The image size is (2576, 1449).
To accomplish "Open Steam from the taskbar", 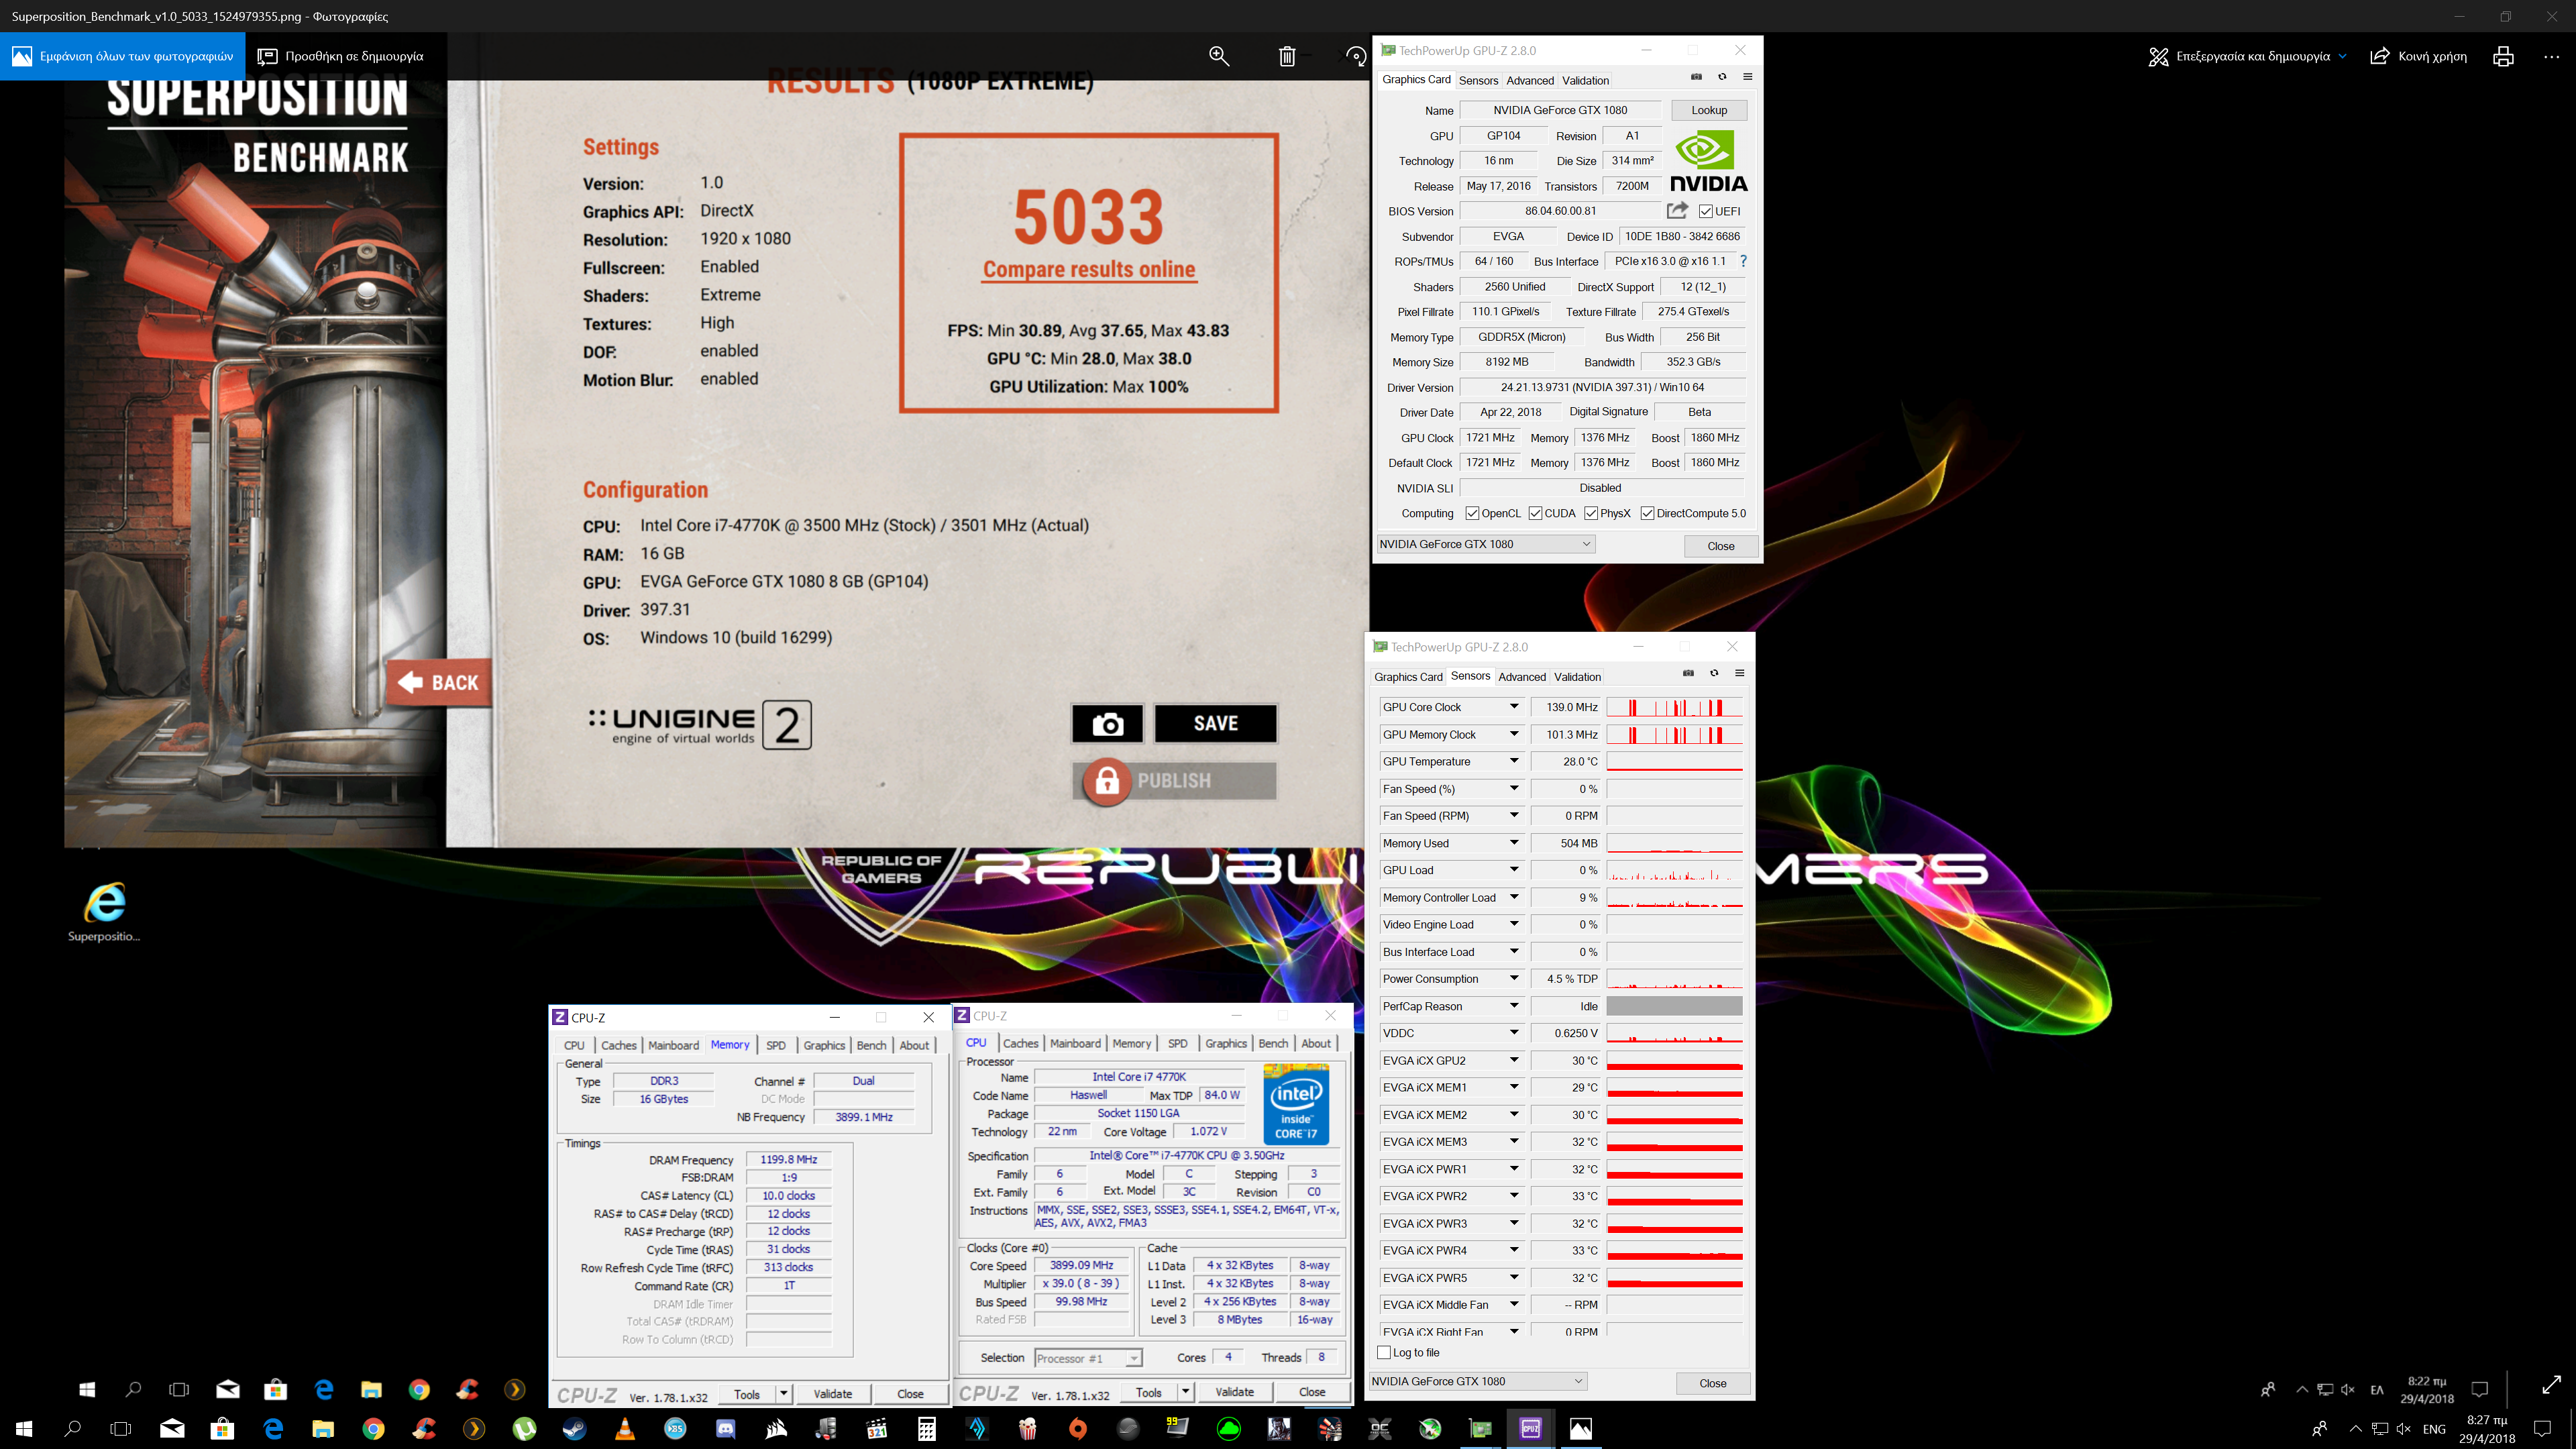I will (574, 1429).
